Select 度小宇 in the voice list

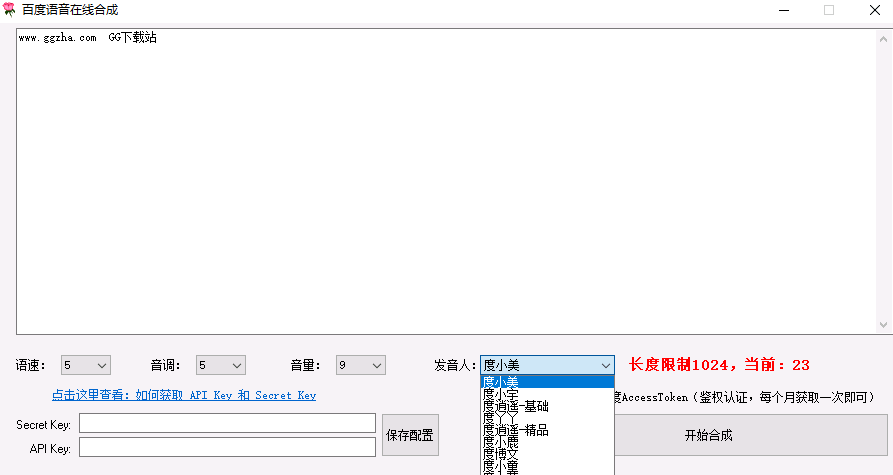[547, 394]
